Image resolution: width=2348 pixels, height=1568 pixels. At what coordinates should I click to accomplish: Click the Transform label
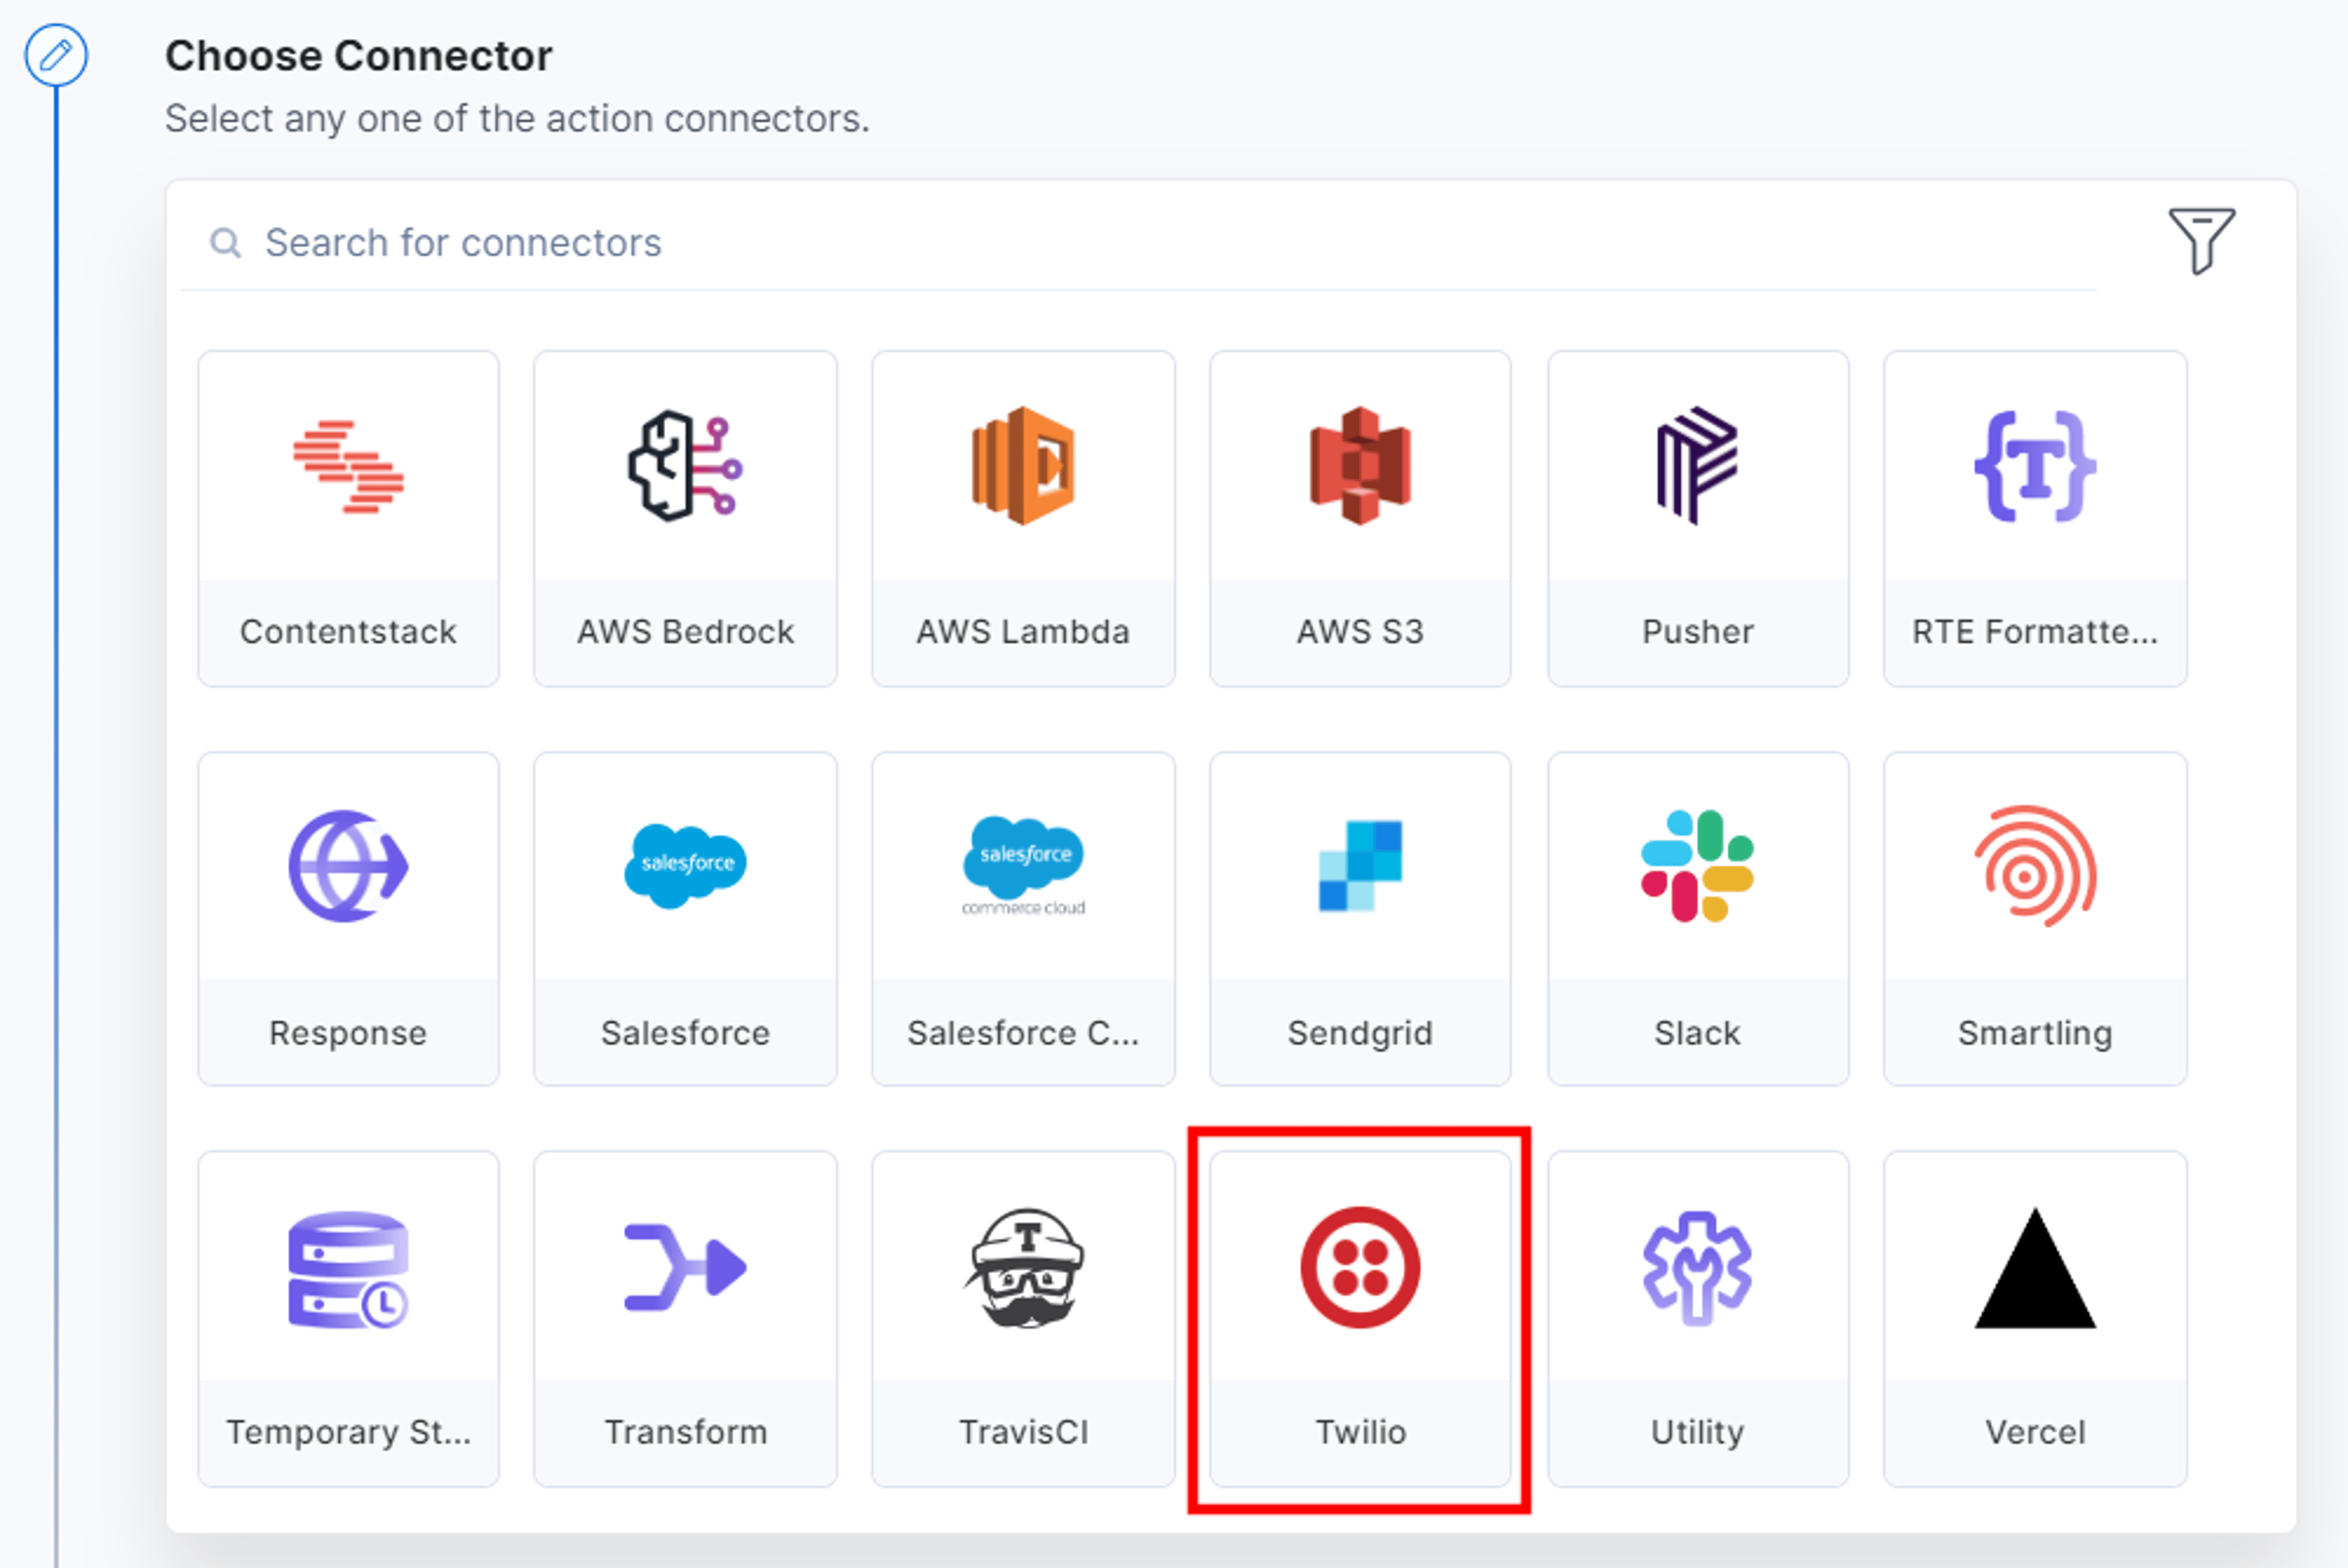click(x=685, y=1432)
